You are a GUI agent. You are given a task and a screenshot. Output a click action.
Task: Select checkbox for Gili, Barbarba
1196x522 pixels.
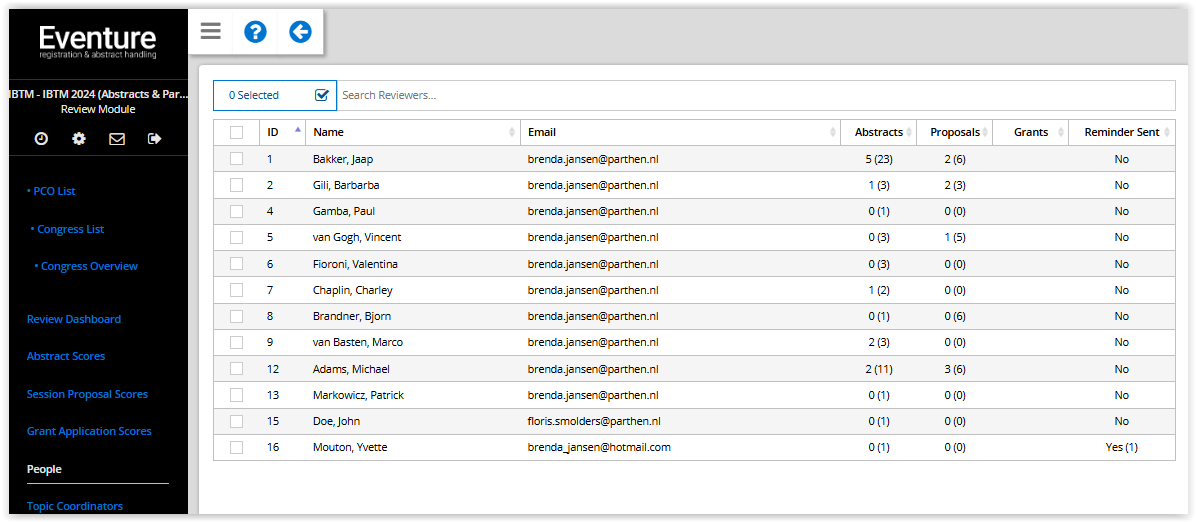click(236, 185)
